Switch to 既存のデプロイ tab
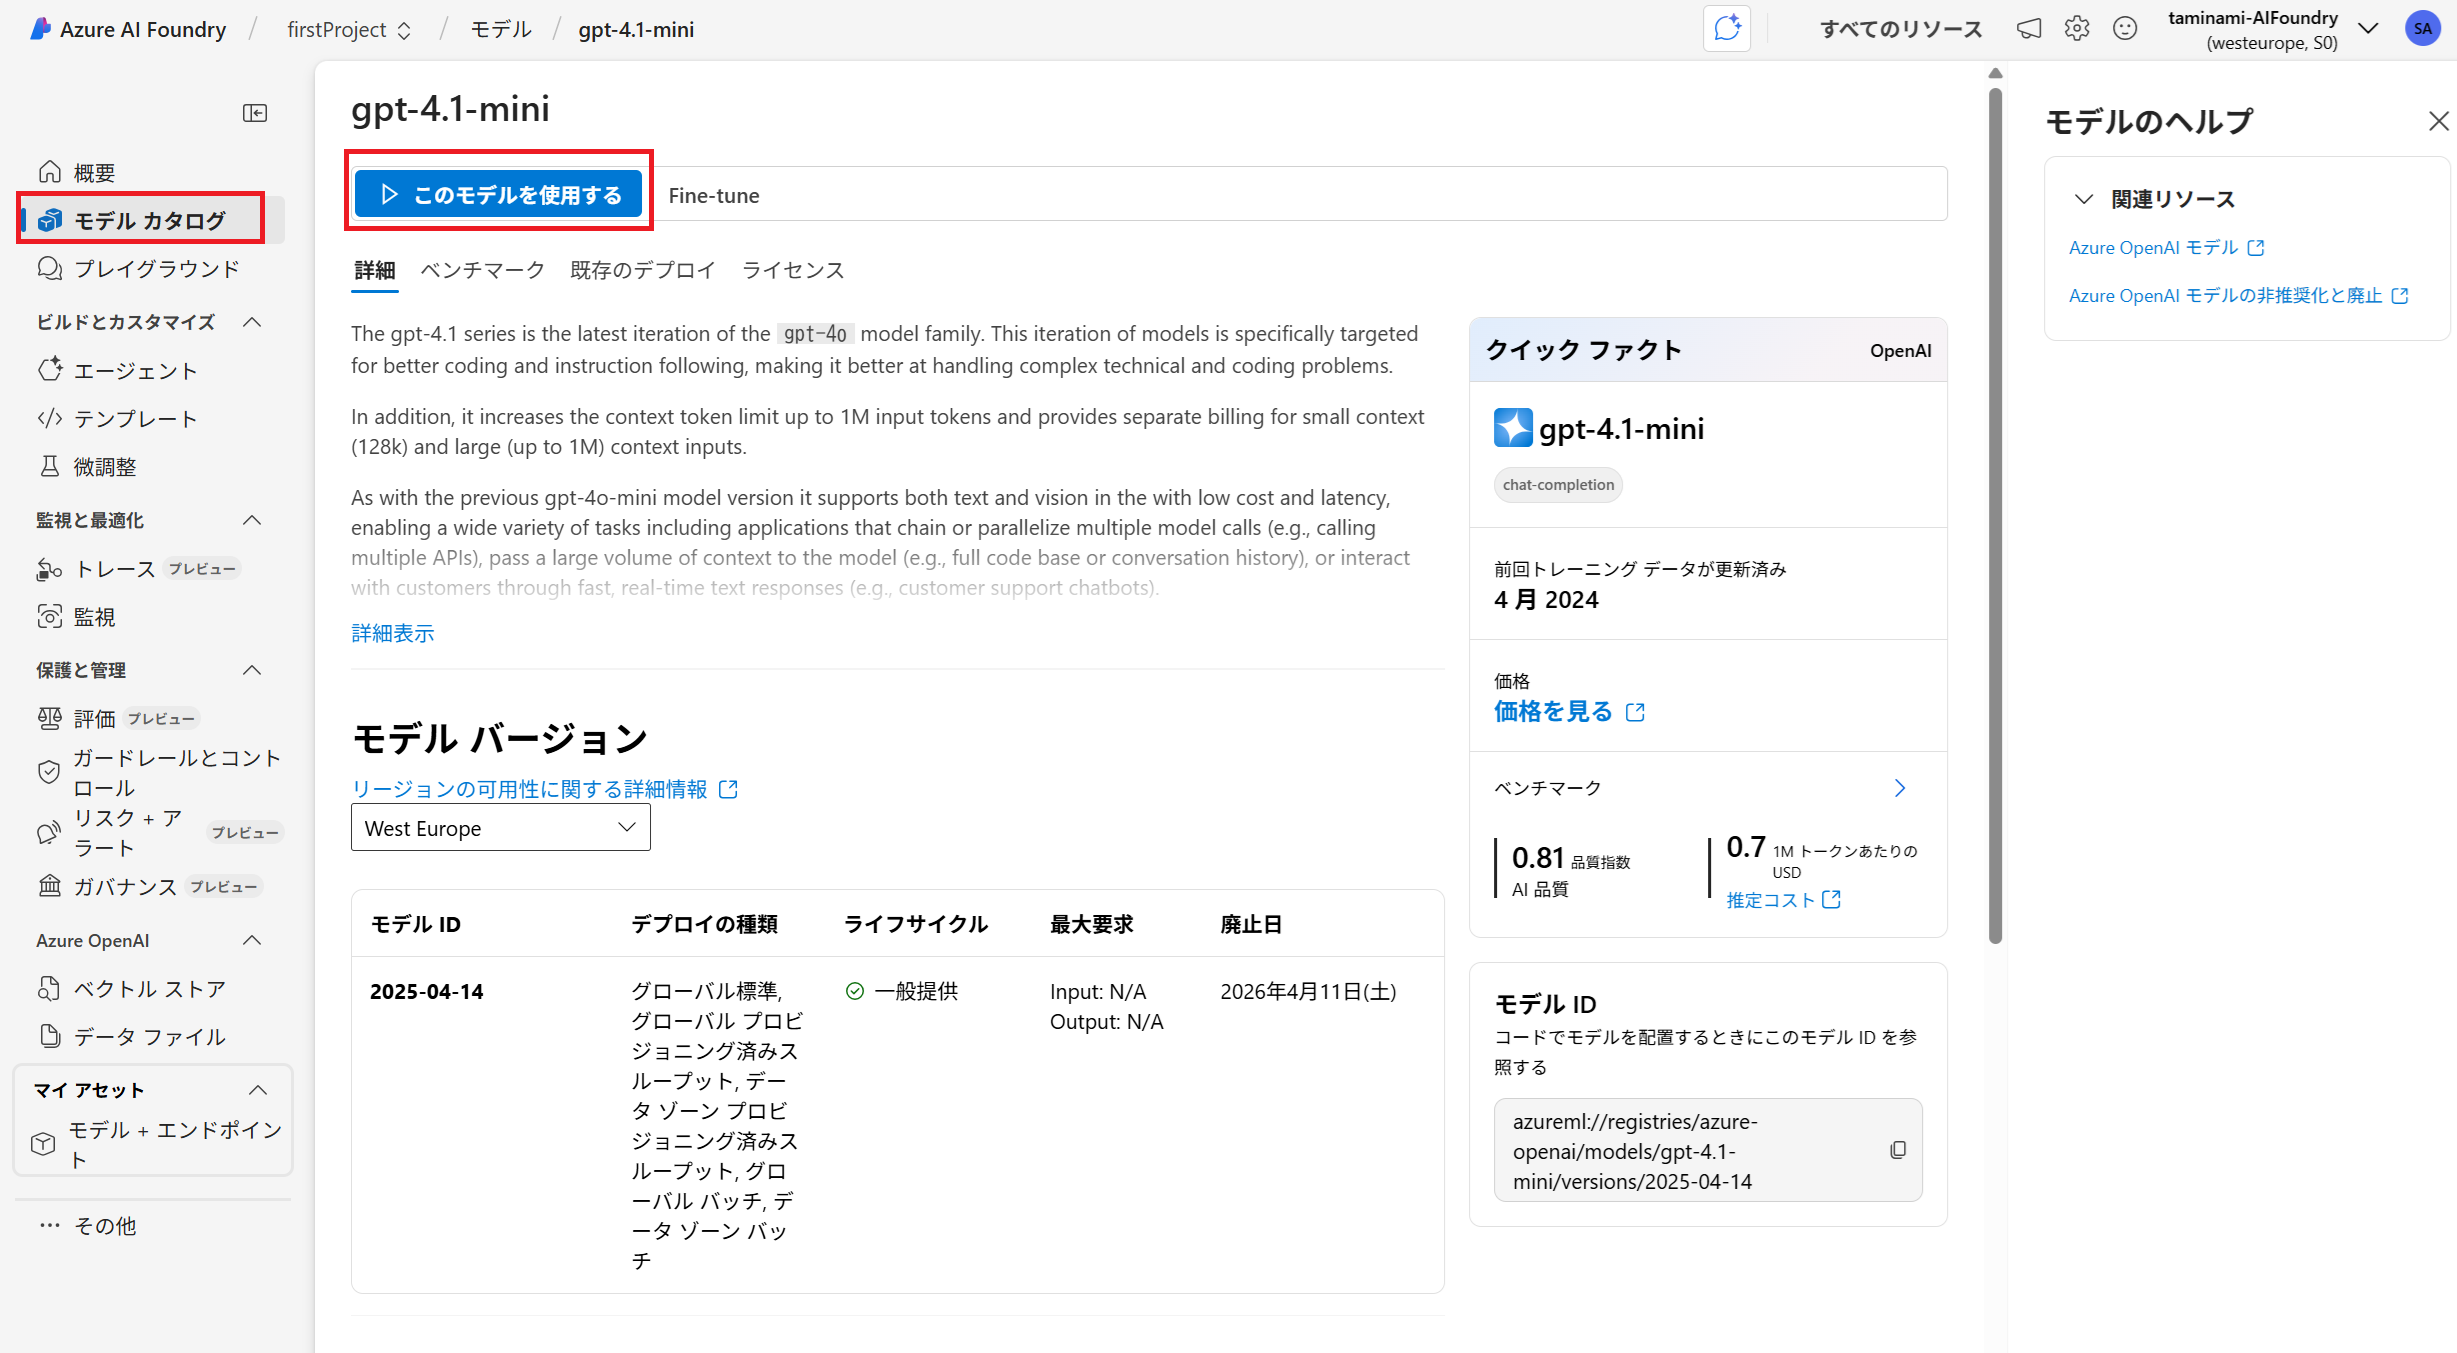This screenshot has height=1353, width=2457. (643, 270)
